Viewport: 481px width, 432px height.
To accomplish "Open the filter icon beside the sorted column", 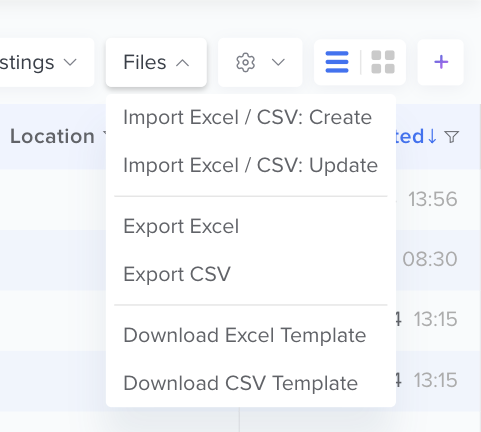I will coord(452,137).
